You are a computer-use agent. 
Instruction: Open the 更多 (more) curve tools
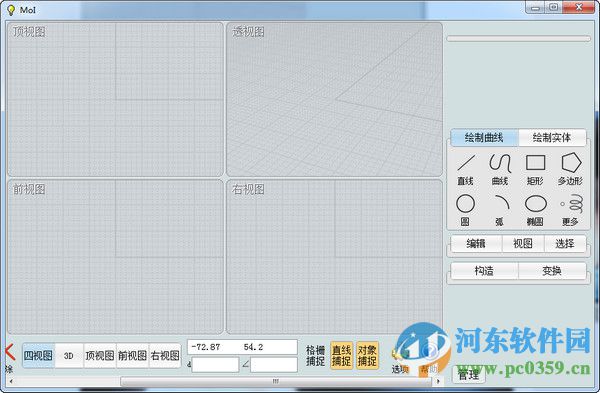click(x=571, y=210)
